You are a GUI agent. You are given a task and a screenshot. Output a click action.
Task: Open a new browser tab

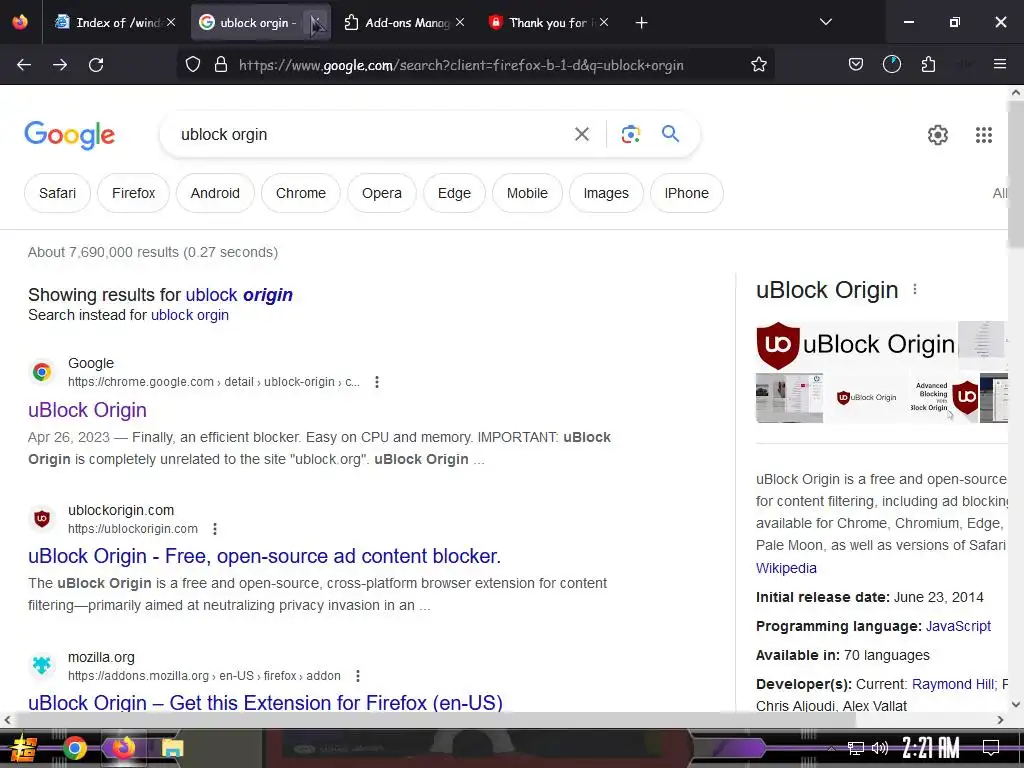coord(641,23)
